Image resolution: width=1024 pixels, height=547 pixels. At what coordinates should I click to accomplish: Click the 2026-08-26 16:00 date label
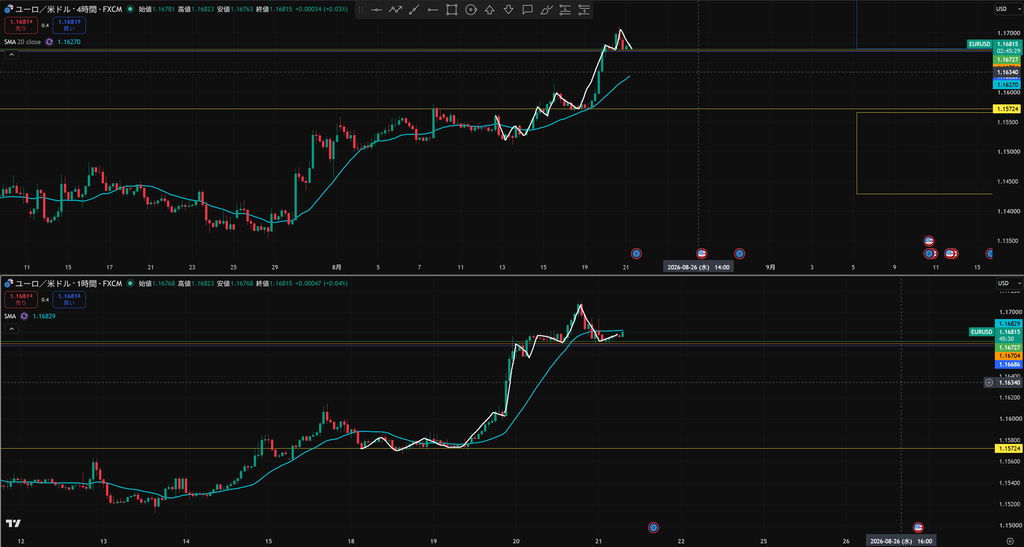tap(901, 541)
